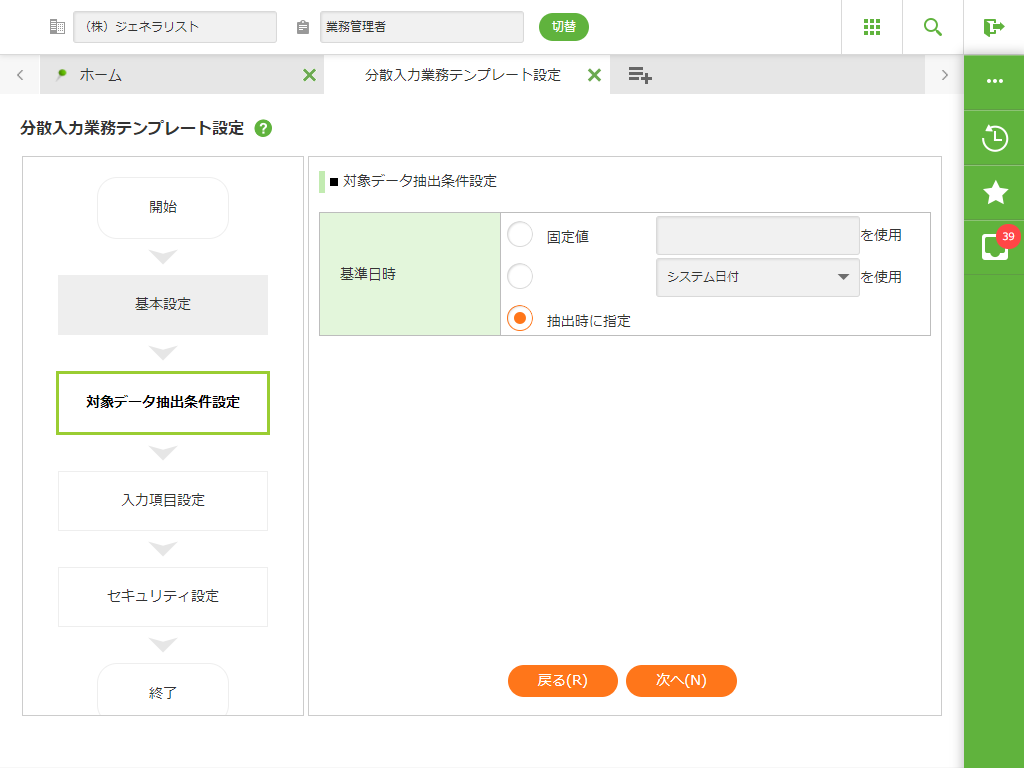The image size is (1024, 768).
Task: Close the 分散入力業務テンプレート設定 tab
Action: 594,75
